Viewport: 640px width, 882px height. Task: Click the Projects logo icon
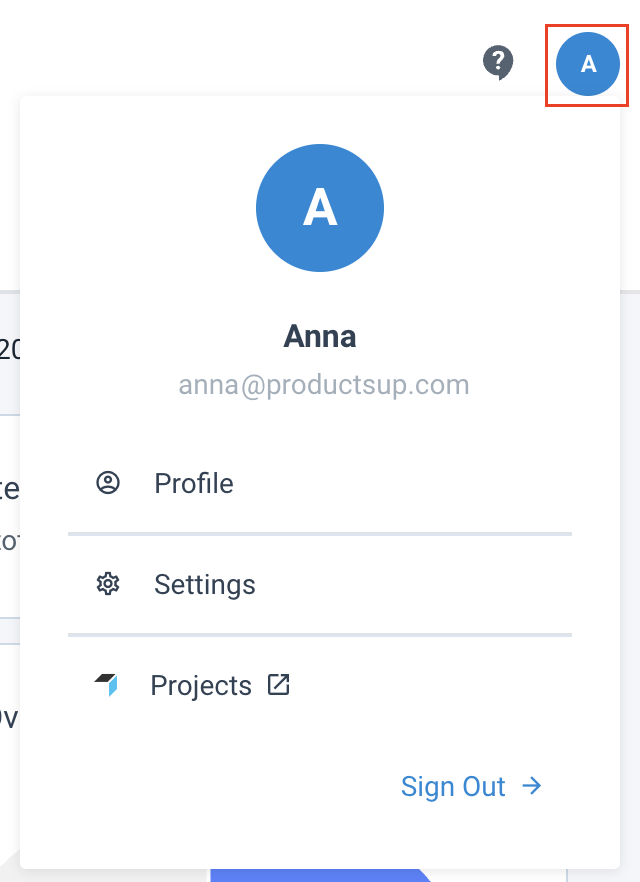click(107, 685)
